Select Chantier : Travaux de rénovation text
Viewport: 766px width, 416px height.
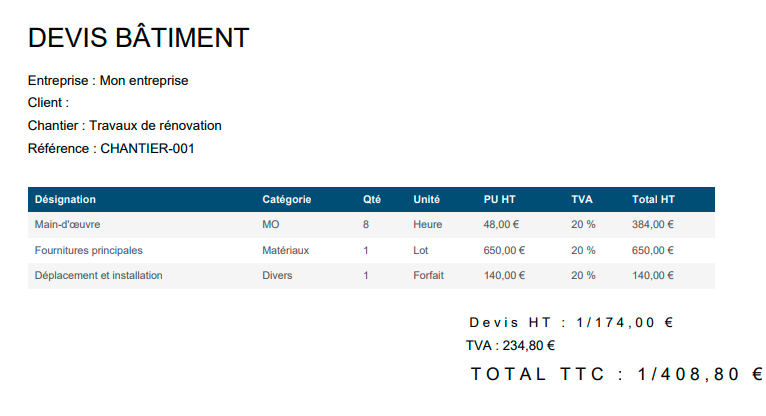click(x=125, y=125)
